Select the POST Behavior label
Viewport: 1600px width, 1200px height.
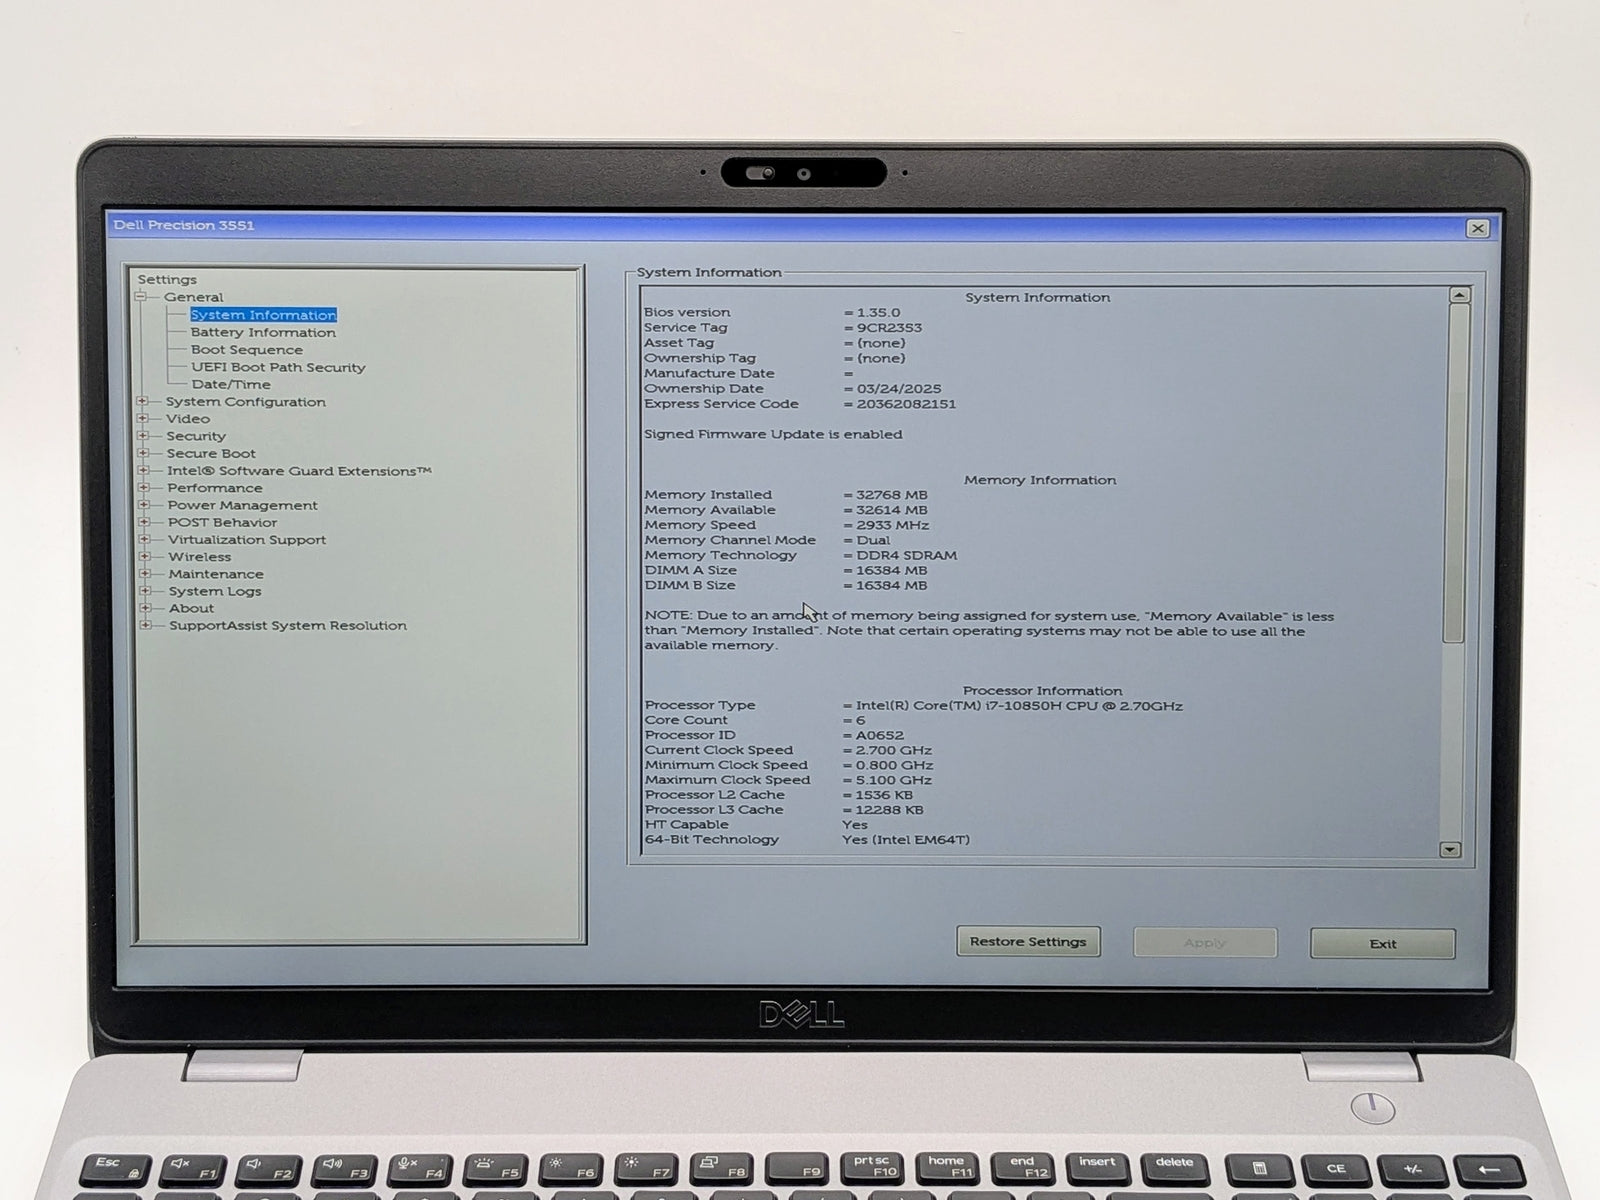click(223, 522)
